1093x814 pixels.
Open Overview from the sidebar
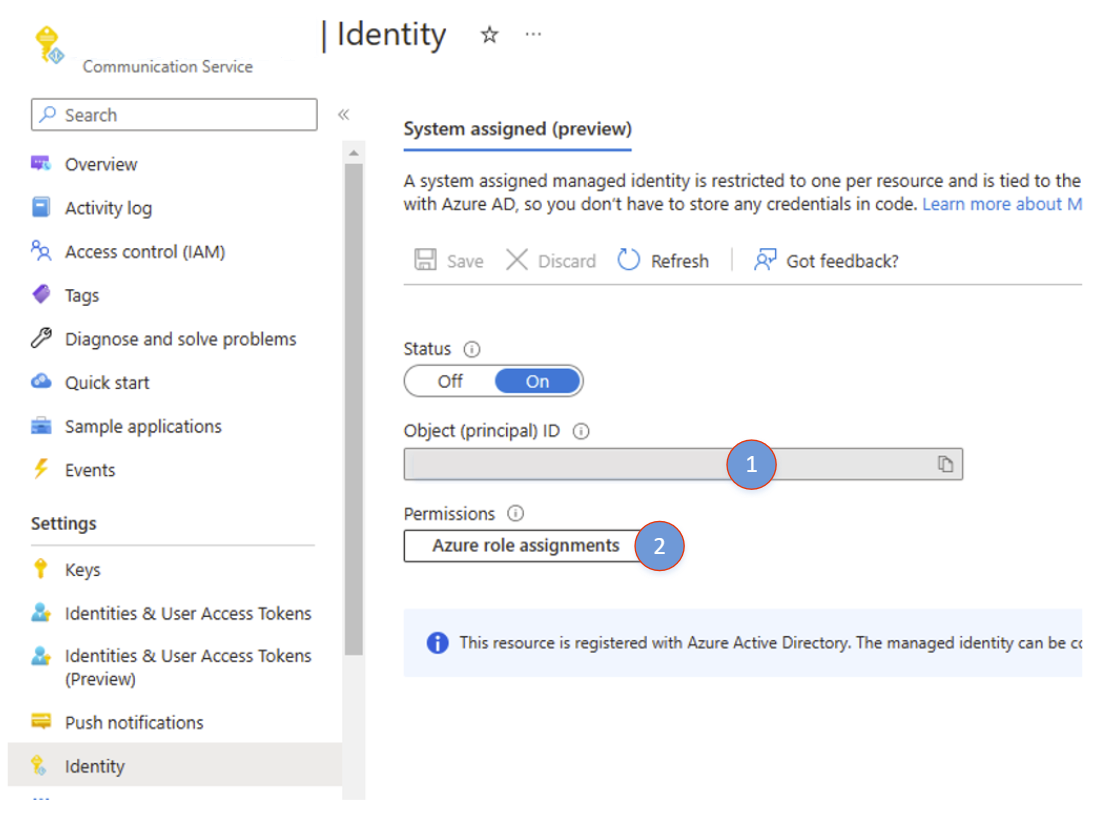101,164
